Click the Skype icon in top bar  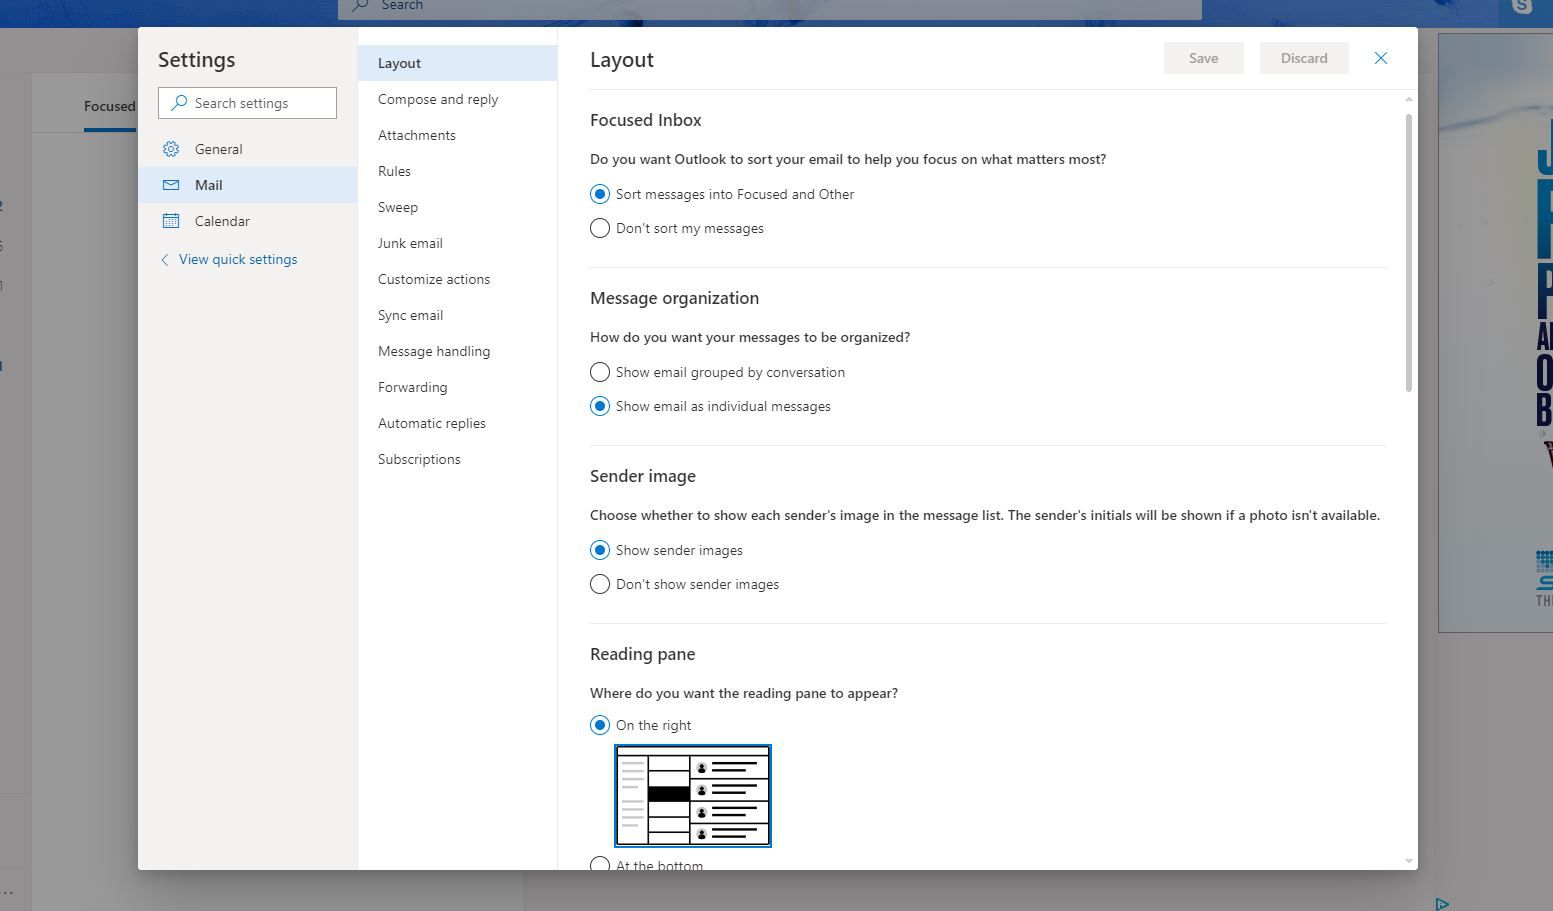[x=1522, y=6]
